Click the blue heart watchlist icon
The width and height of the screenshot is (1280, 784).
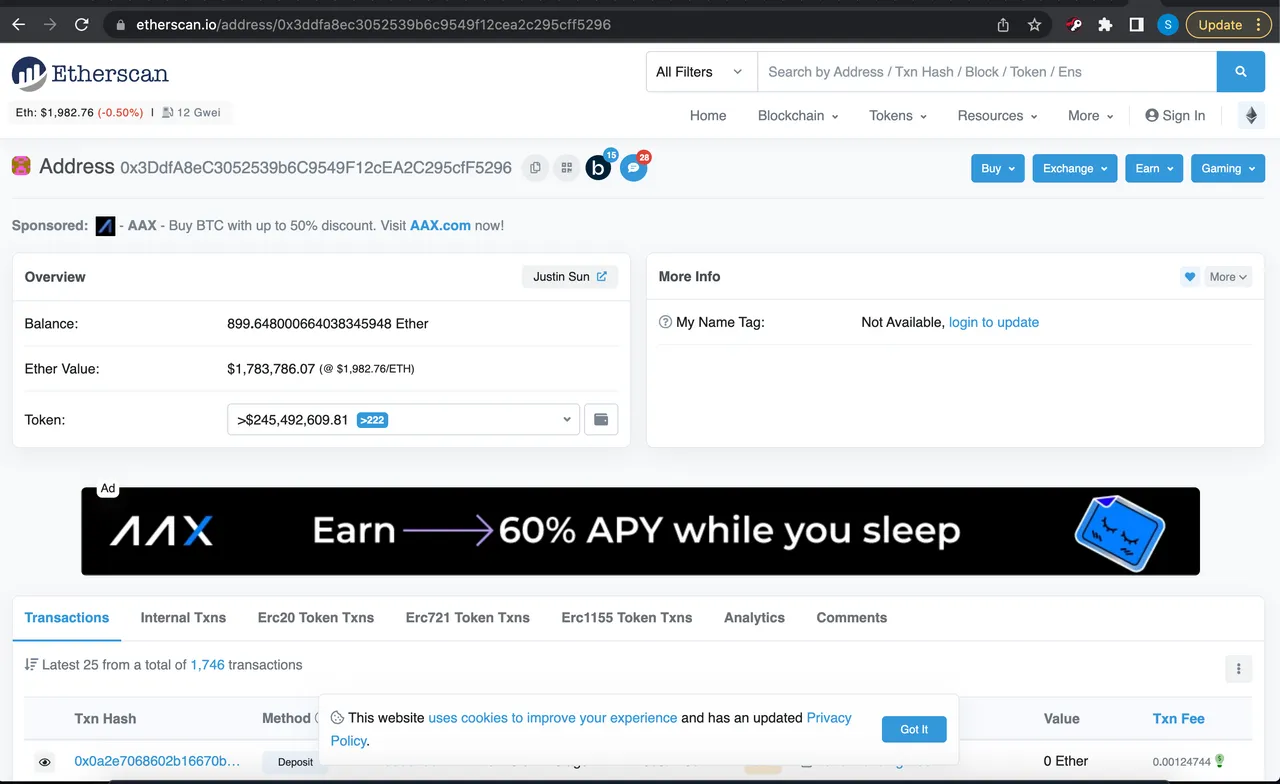point(1189,277)
